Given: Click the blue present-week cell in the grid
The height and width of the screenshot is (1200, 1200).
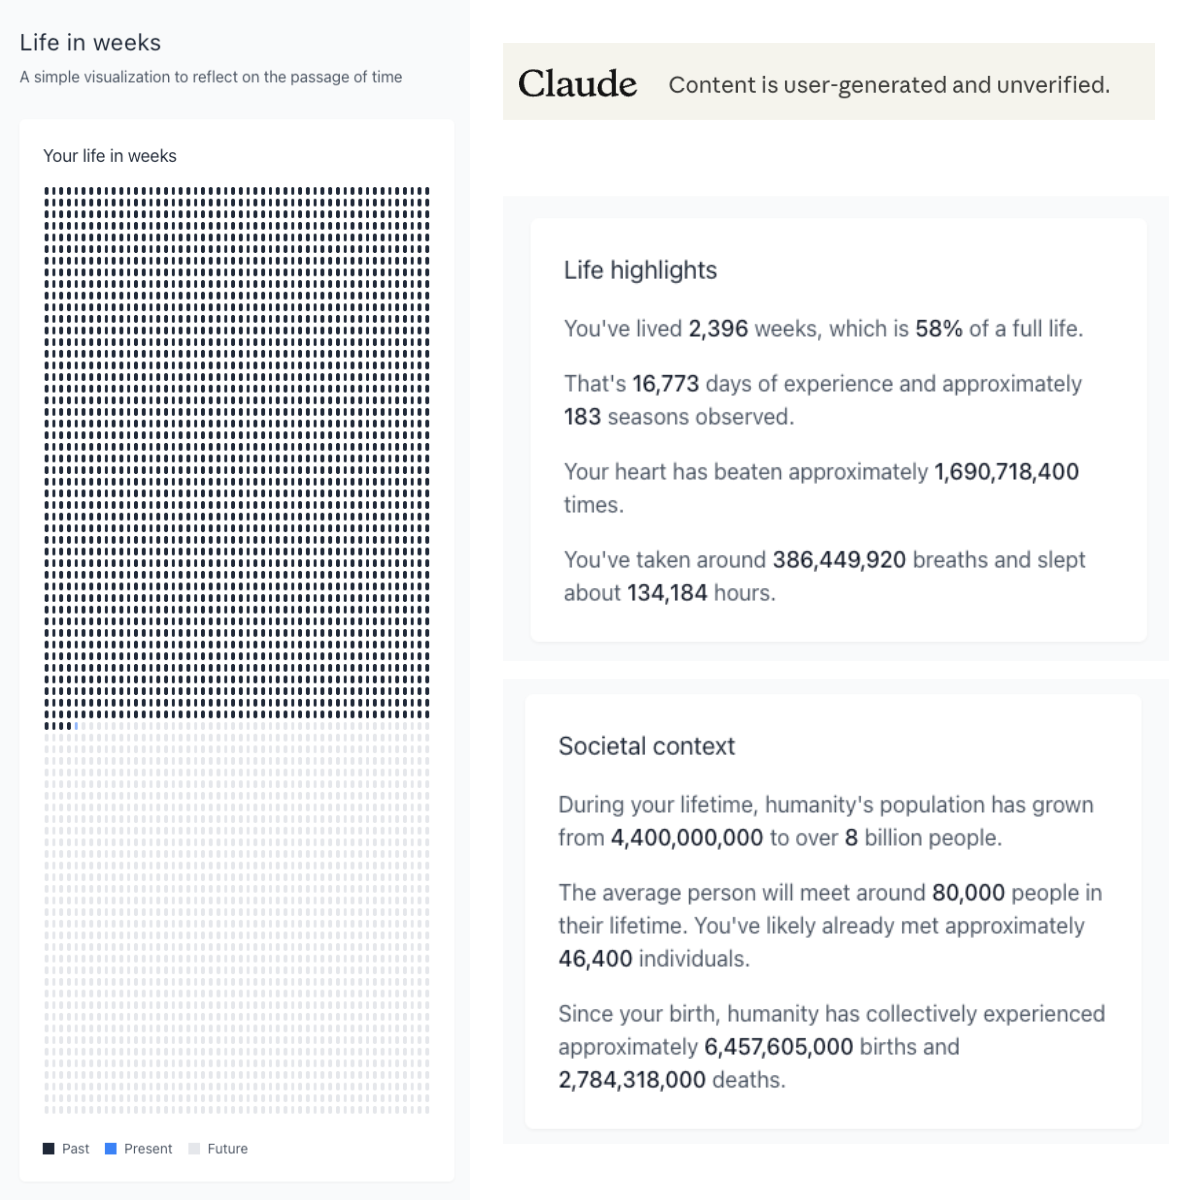Looking at the screenshot, I should pos(77,726).
